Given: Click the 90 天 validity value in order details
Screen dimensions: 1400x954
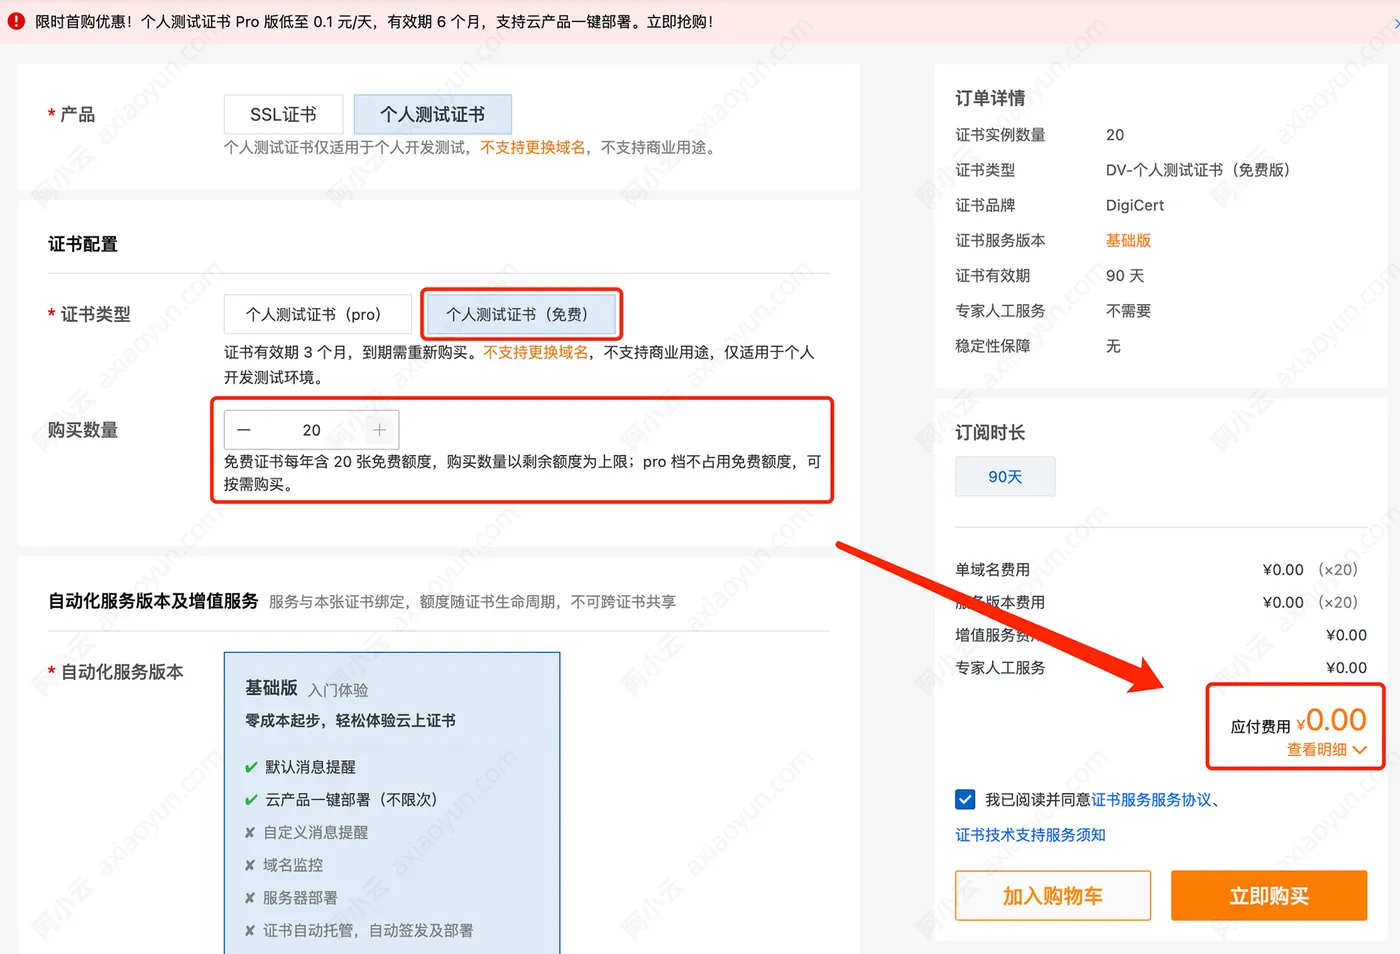Looking at the screenshot, I should click(1125, 275).
